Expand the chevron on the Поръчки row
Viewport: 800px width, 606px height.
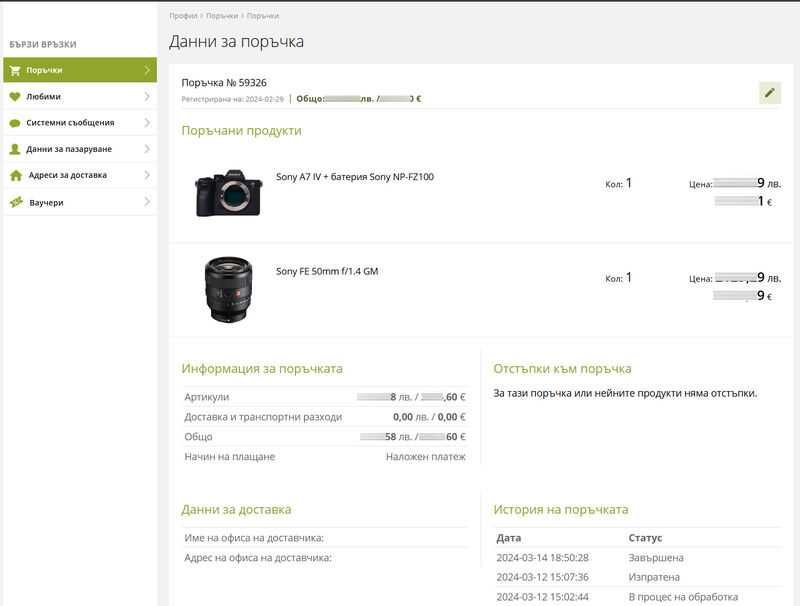click(147, 70)
